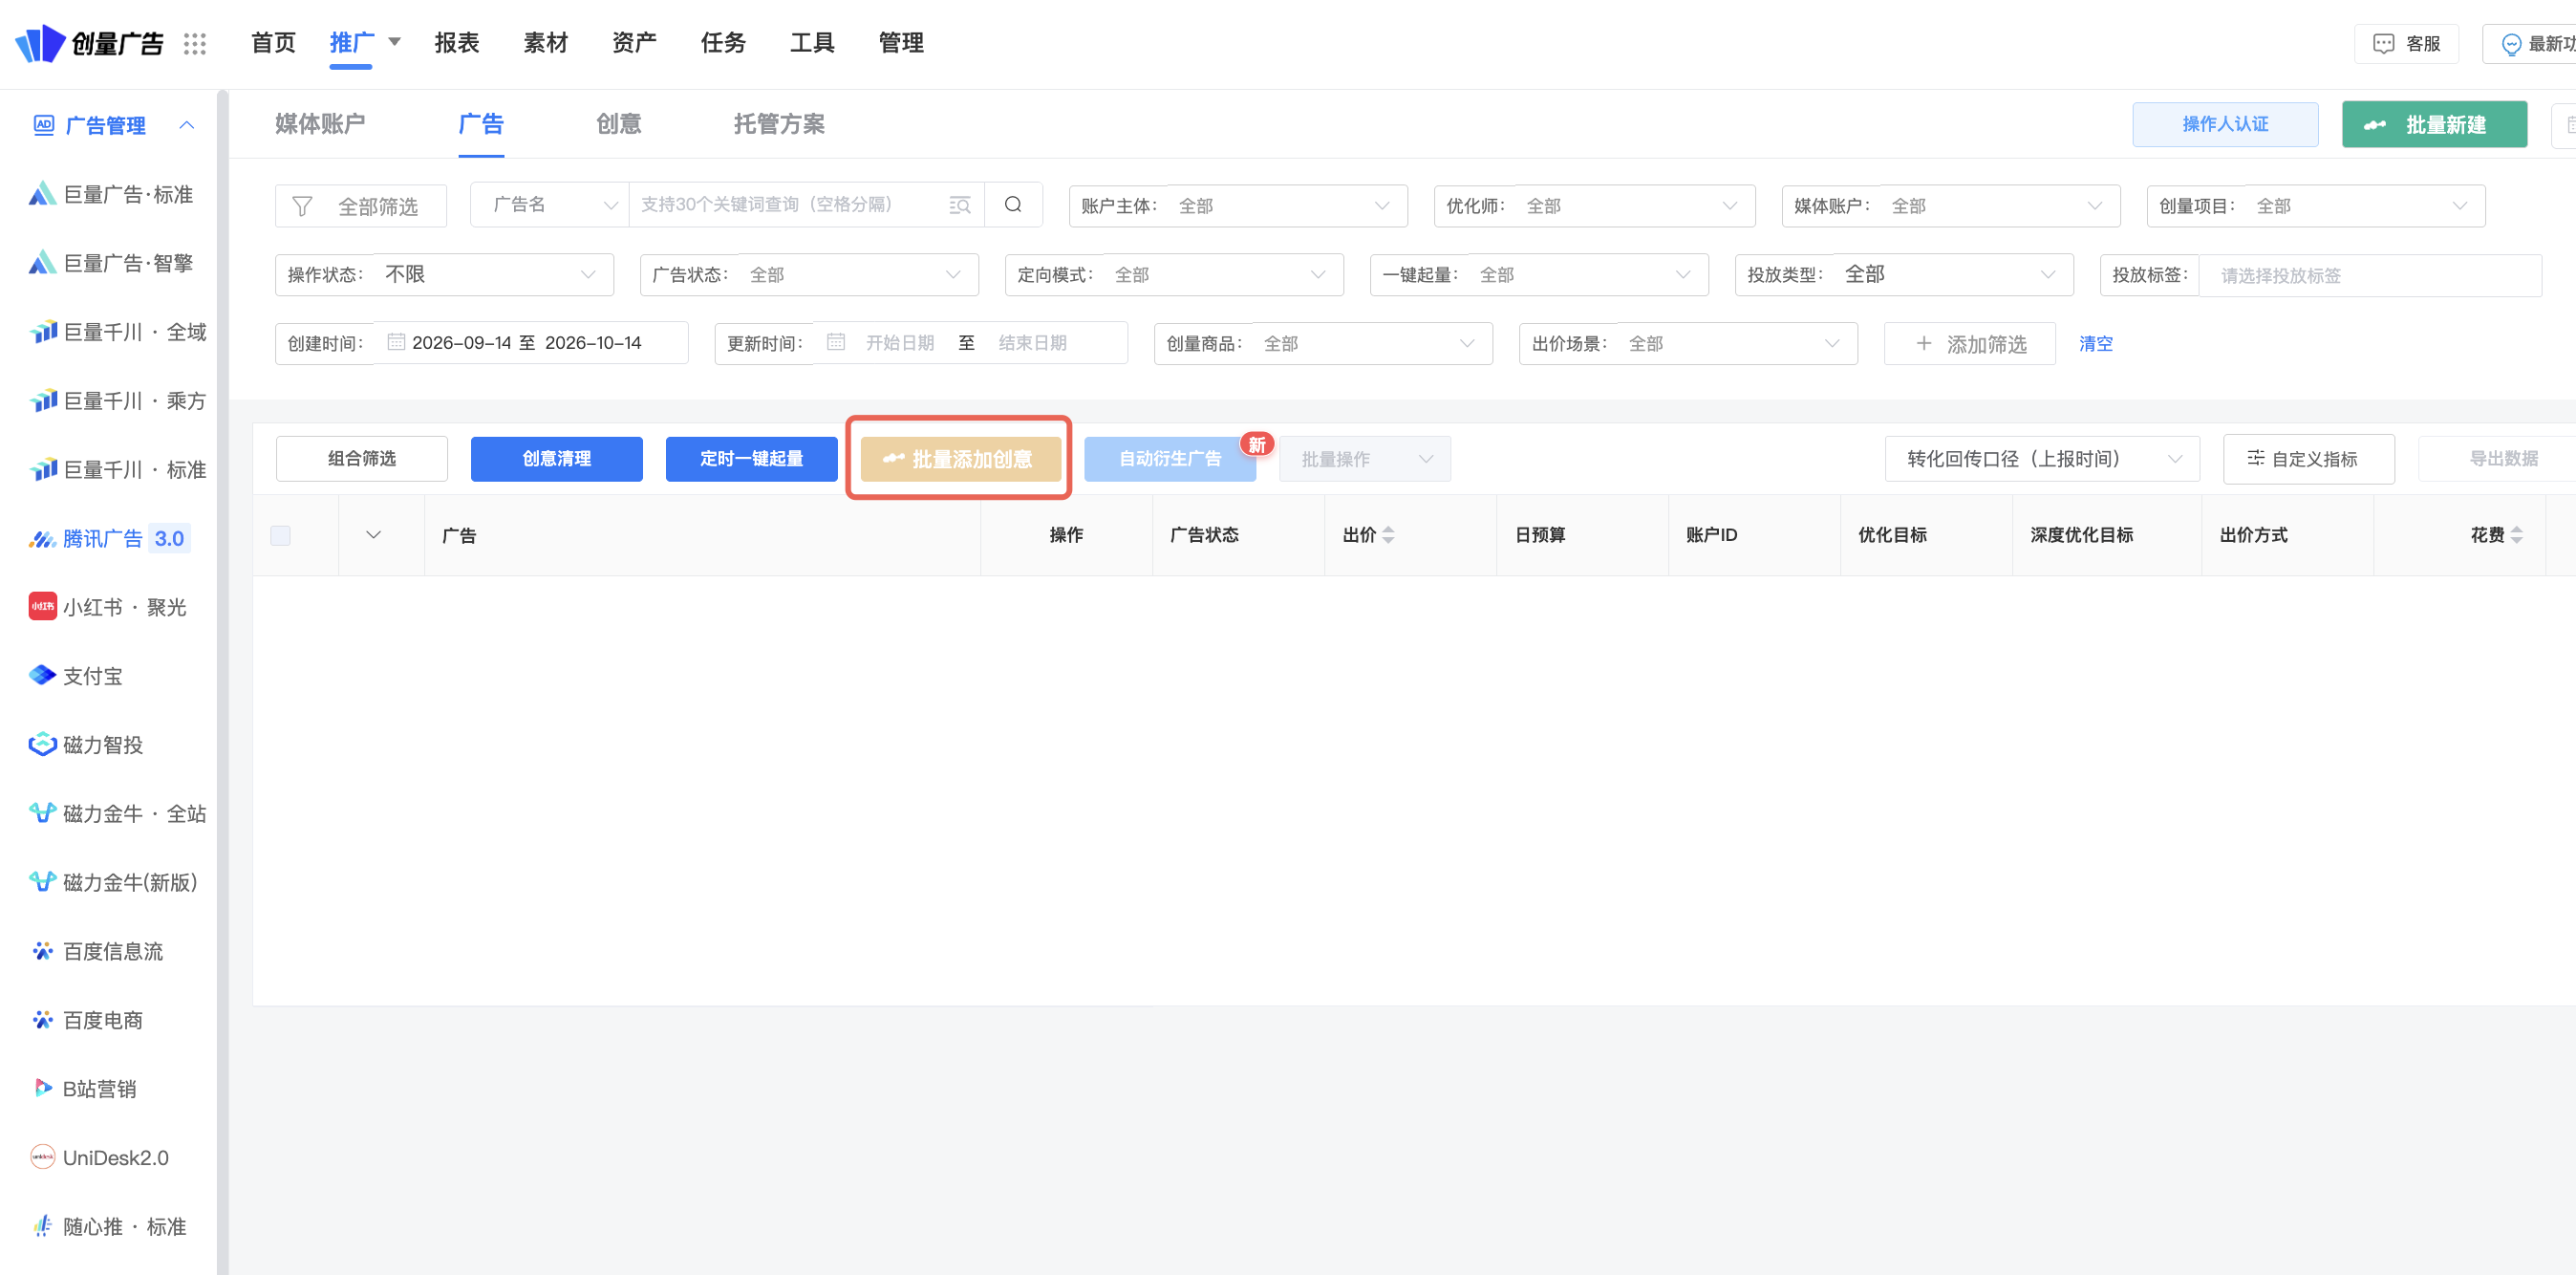
Task: Click the funnel icon in 全部筛选
Action: 302,207
